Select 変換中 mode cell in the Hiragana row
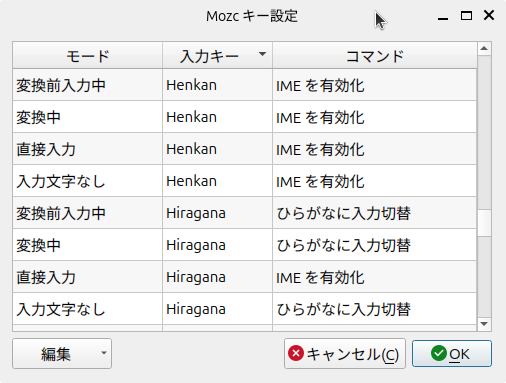The height and width of the screenshot is (383, 506). click(88, 245)
